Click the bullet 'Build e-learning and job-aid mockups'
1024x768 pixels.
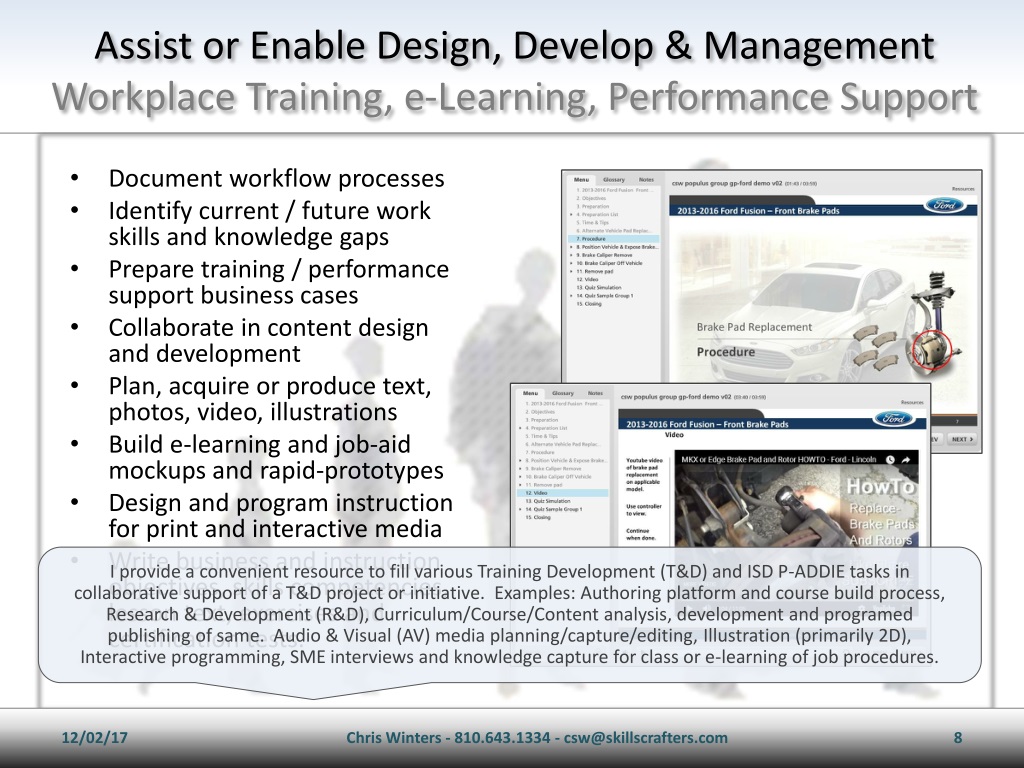(276, 457)
